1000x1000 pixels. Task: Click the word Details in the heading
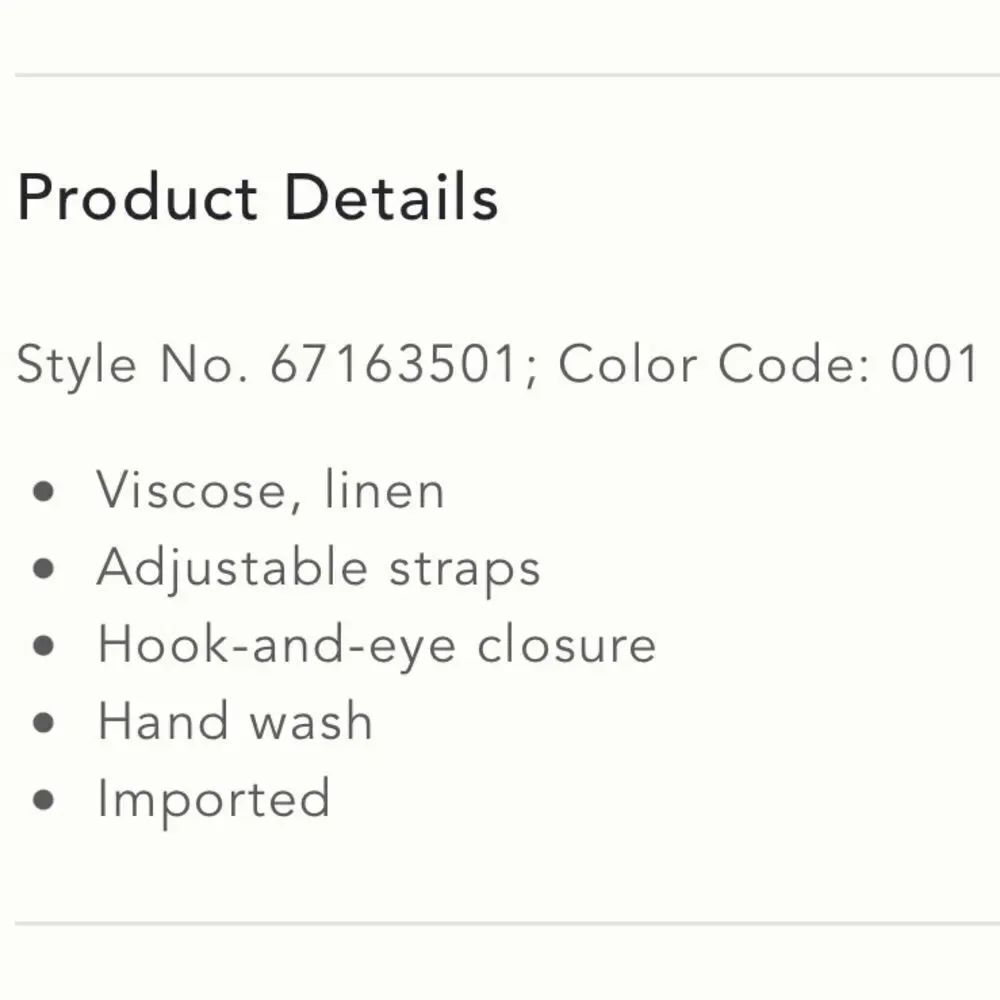(391, 198)
